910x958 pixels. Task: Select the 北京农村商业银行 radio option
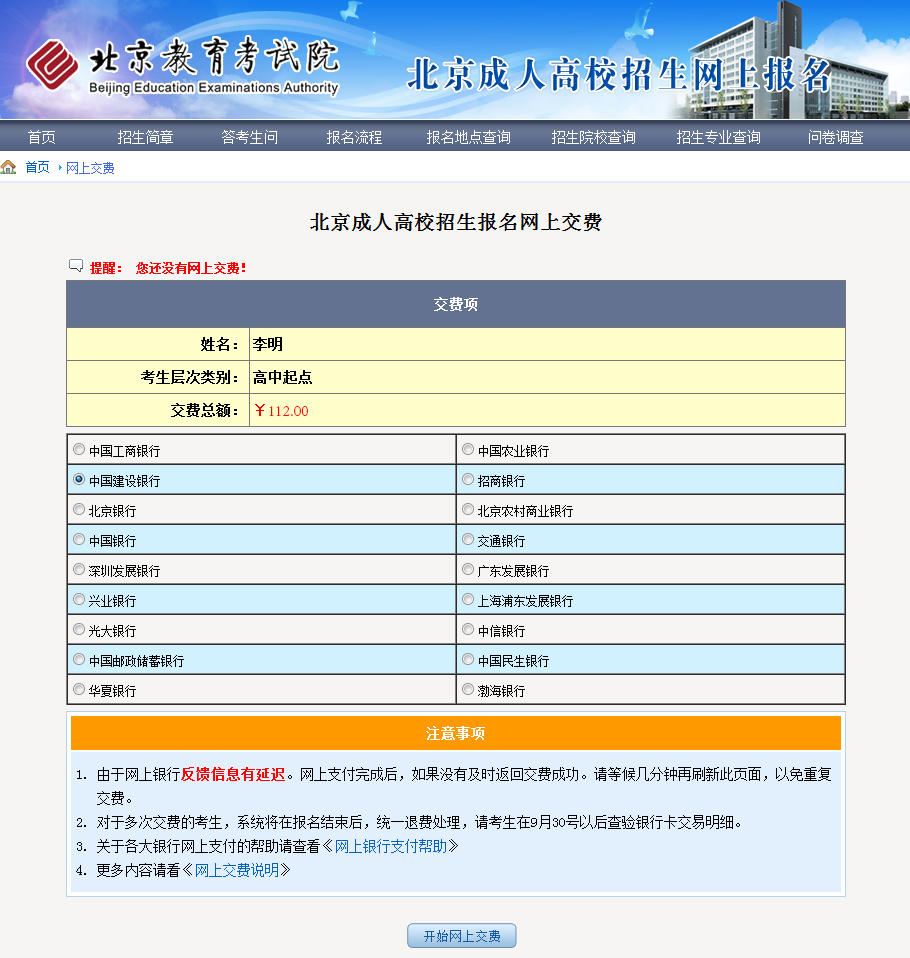point(468,510)
